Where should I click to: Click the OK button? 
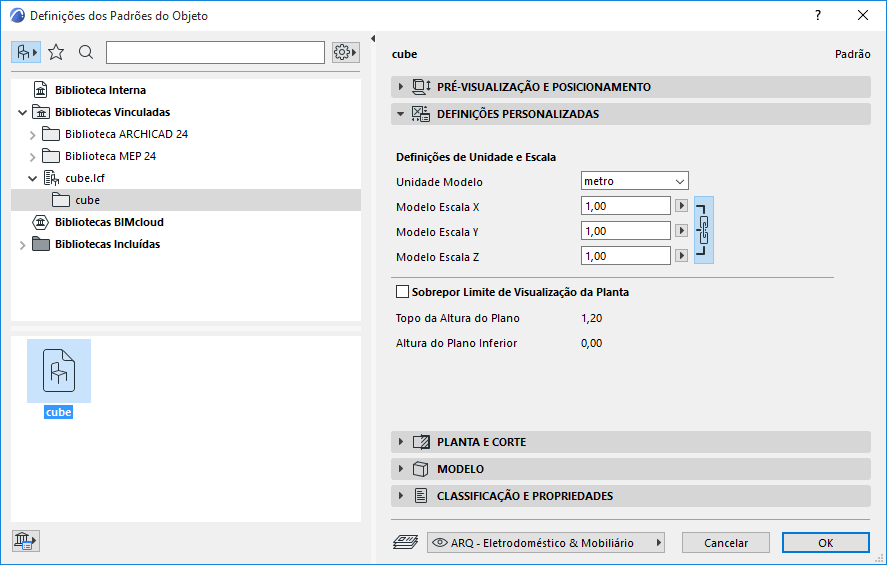click(825, 543)
